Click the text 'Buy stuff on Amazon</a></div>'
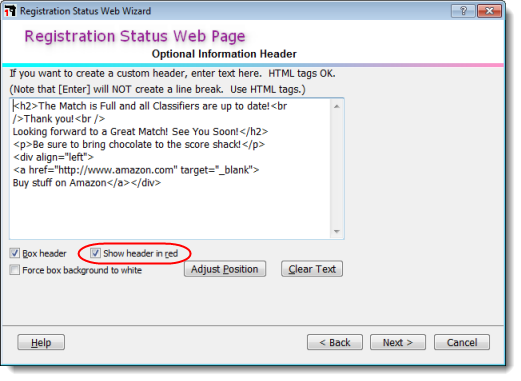The image size is (521, 381). (x=87, y=183)
